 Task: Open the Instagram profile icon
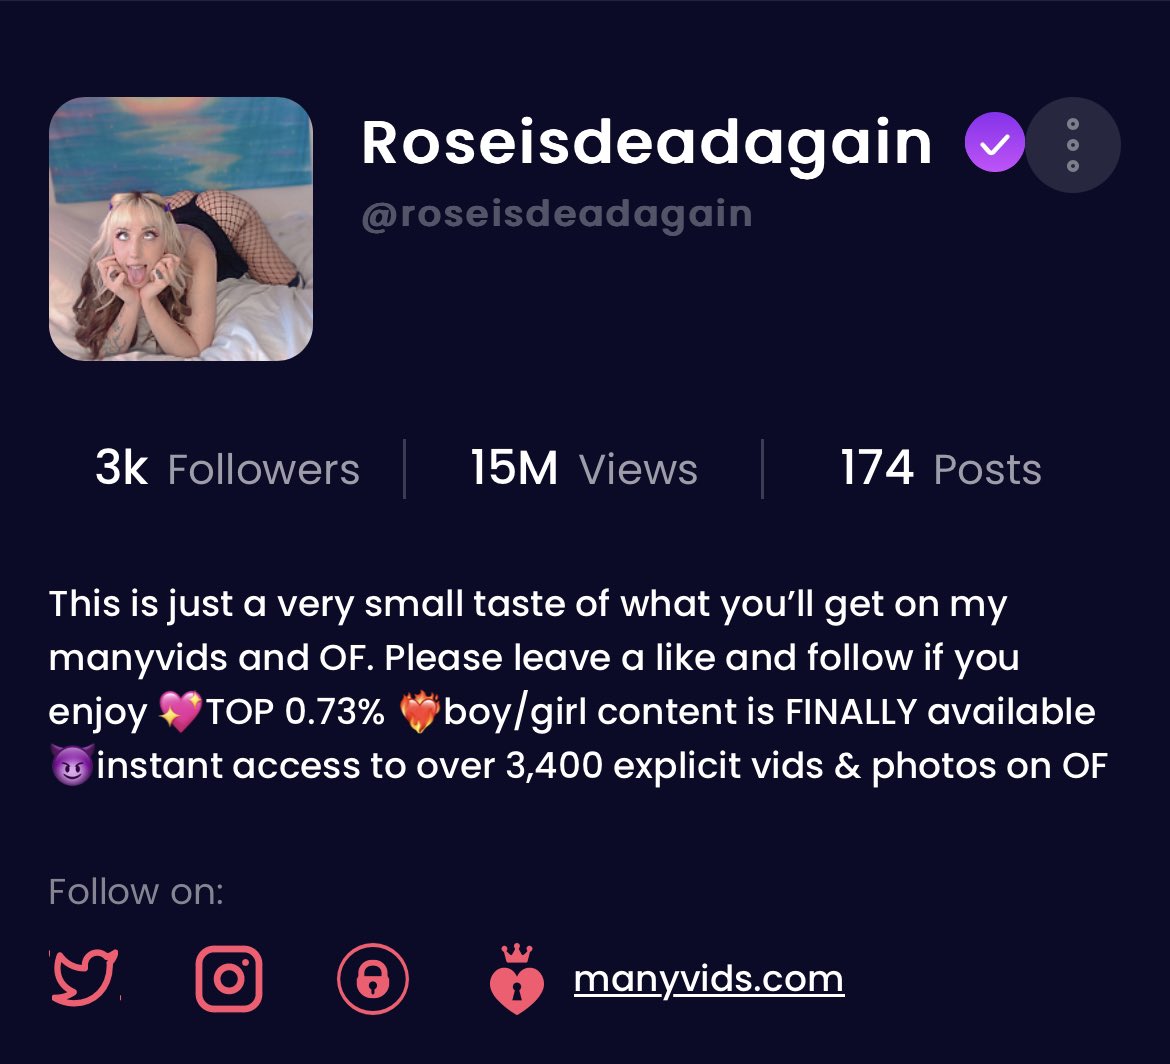point(229,978)
